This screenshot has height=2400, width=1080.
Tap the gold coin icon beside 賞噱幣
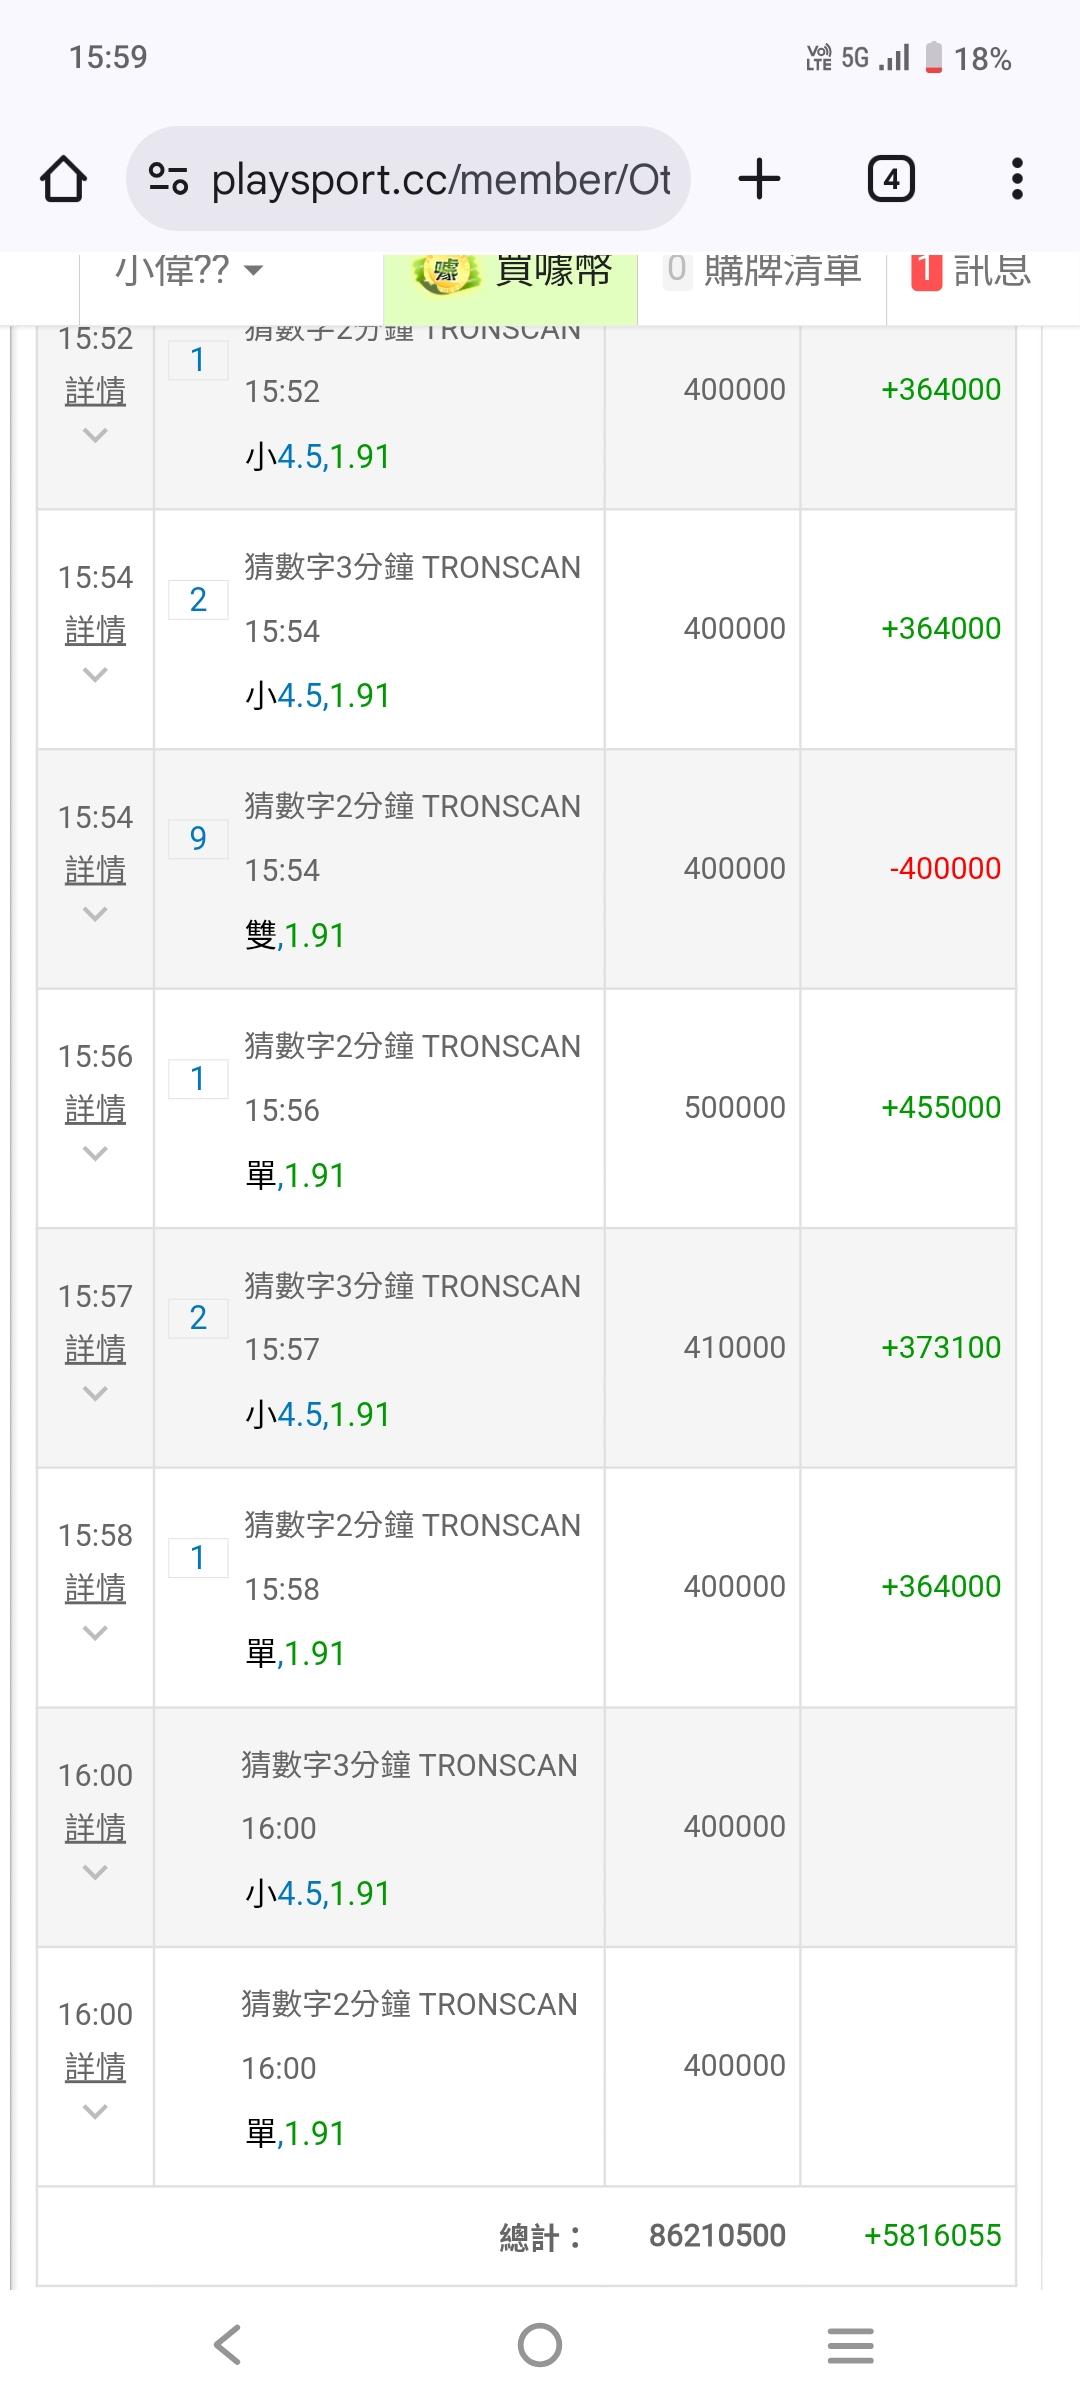[446, 272]
